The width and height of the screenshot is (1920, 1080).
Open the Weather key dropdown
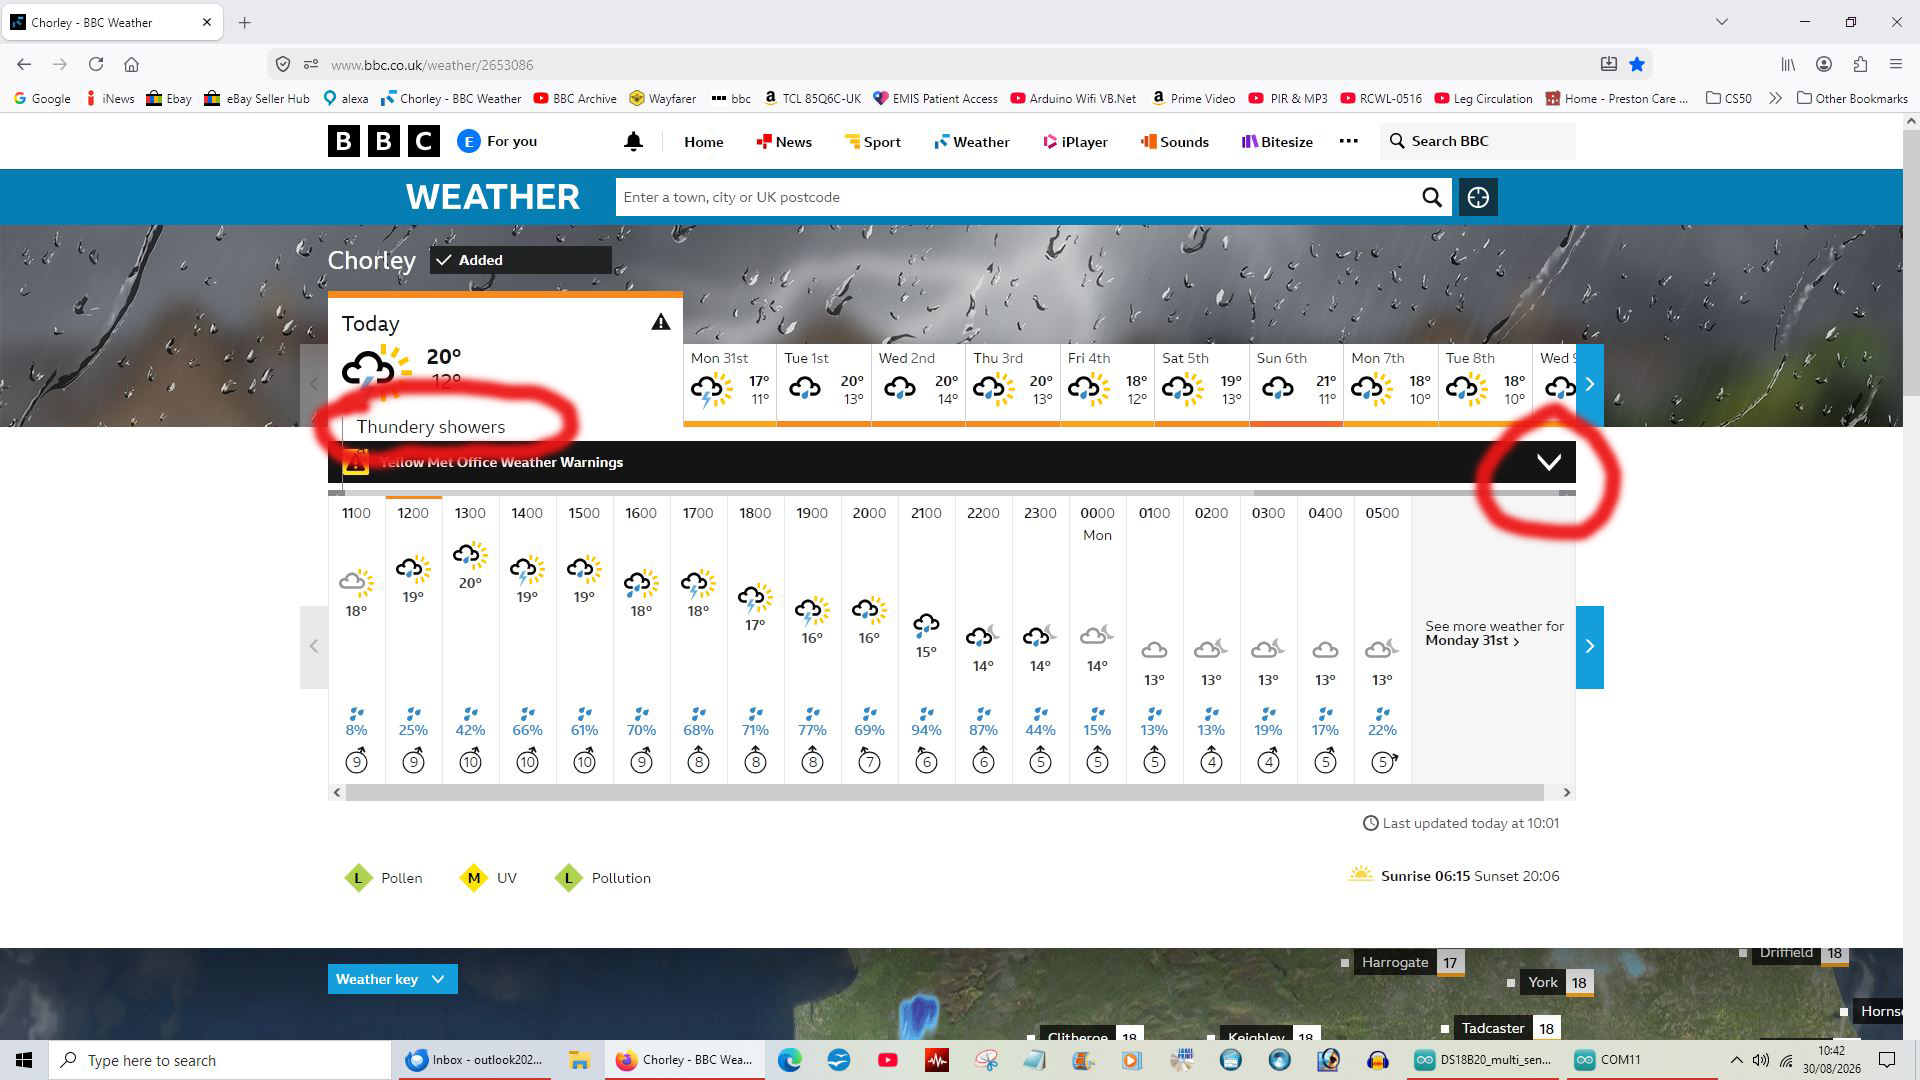392,979
